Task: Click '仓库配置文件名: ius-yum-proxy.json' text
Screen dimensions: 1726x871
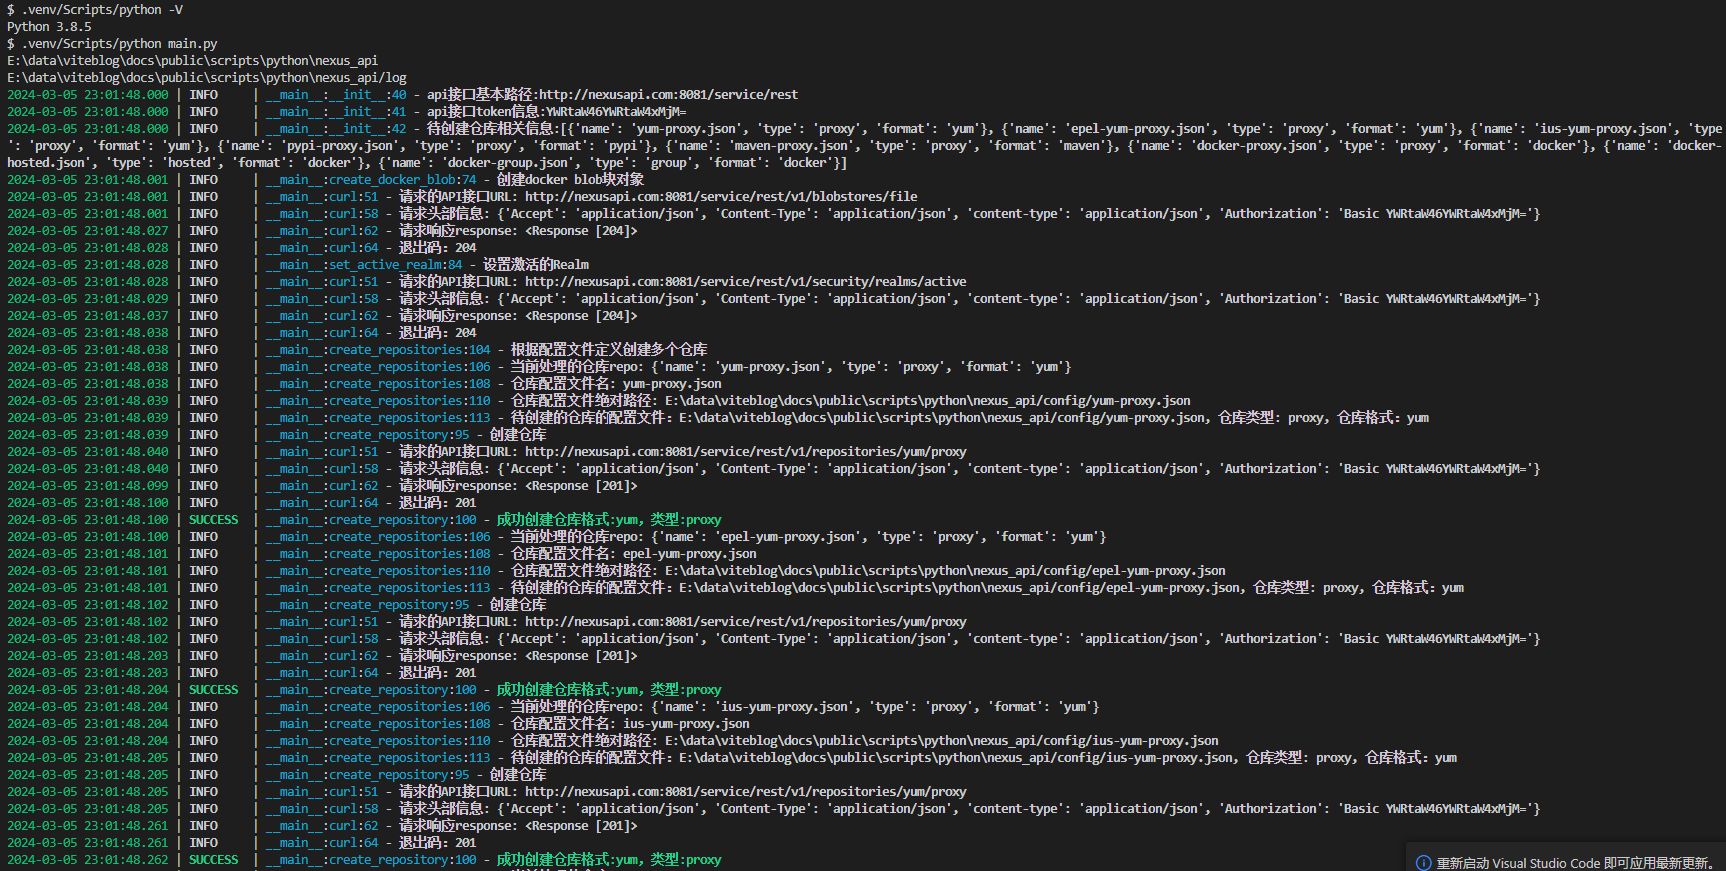Action: pyautogui.click(x=630, y=724)
